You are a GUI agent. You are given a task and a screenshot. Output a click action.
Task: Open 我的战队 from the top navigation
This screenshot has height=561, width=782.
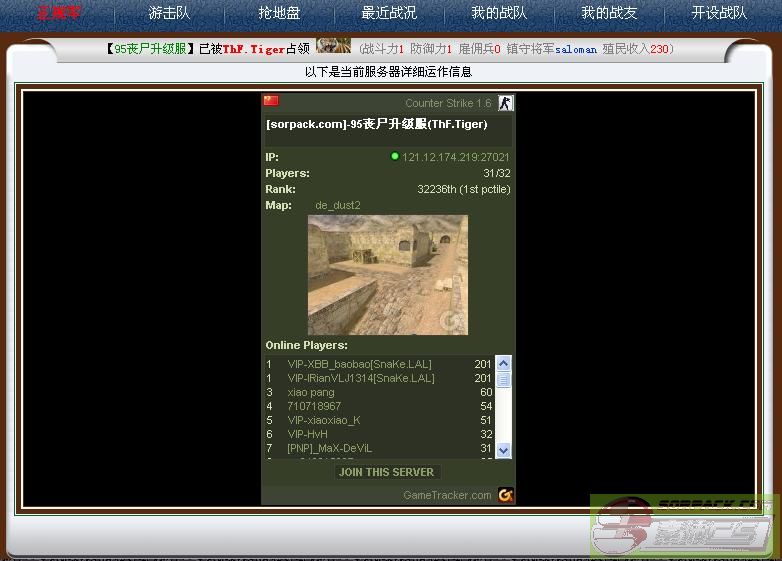pyautogui.click(x=499, y=13)
